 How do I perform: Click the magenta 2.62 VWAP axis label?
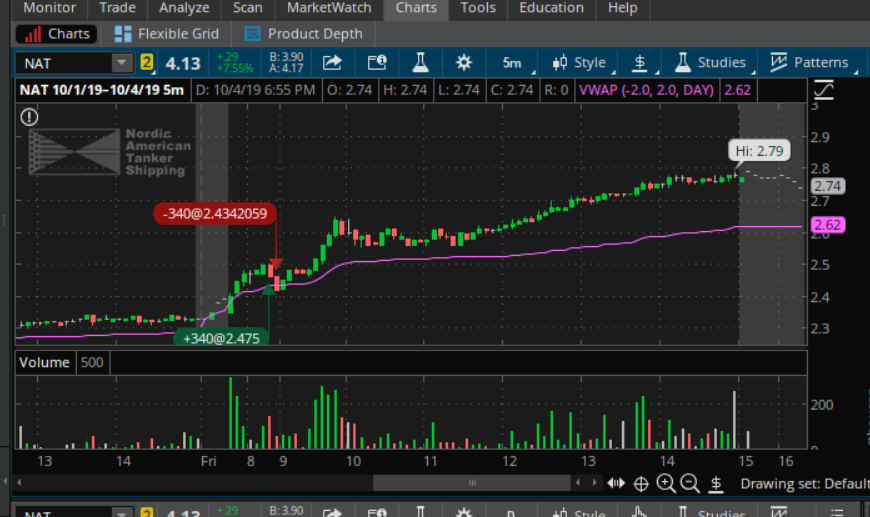(828, 225)
